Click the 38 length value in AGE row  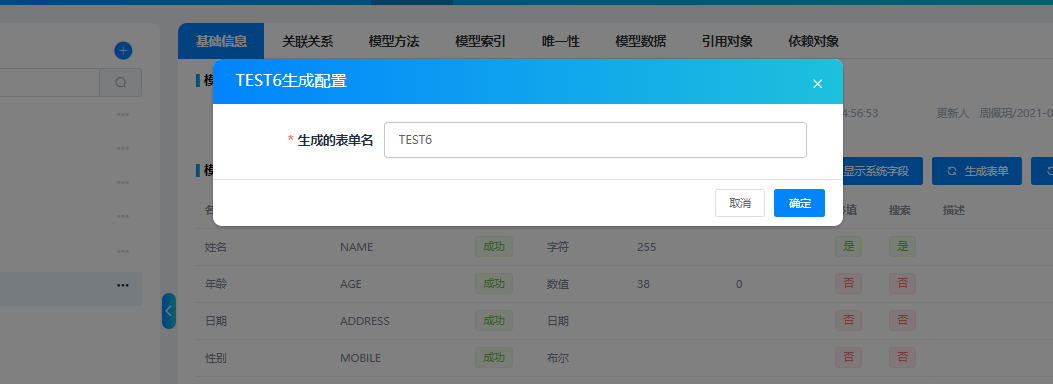tap(643, 284)
